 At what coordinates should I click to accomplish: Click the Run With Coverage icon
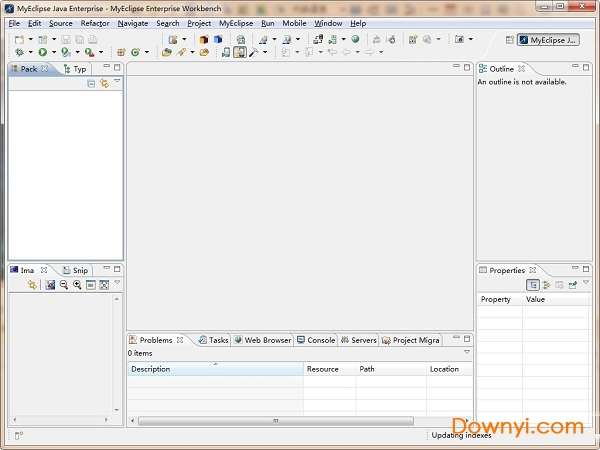(66, 52)
